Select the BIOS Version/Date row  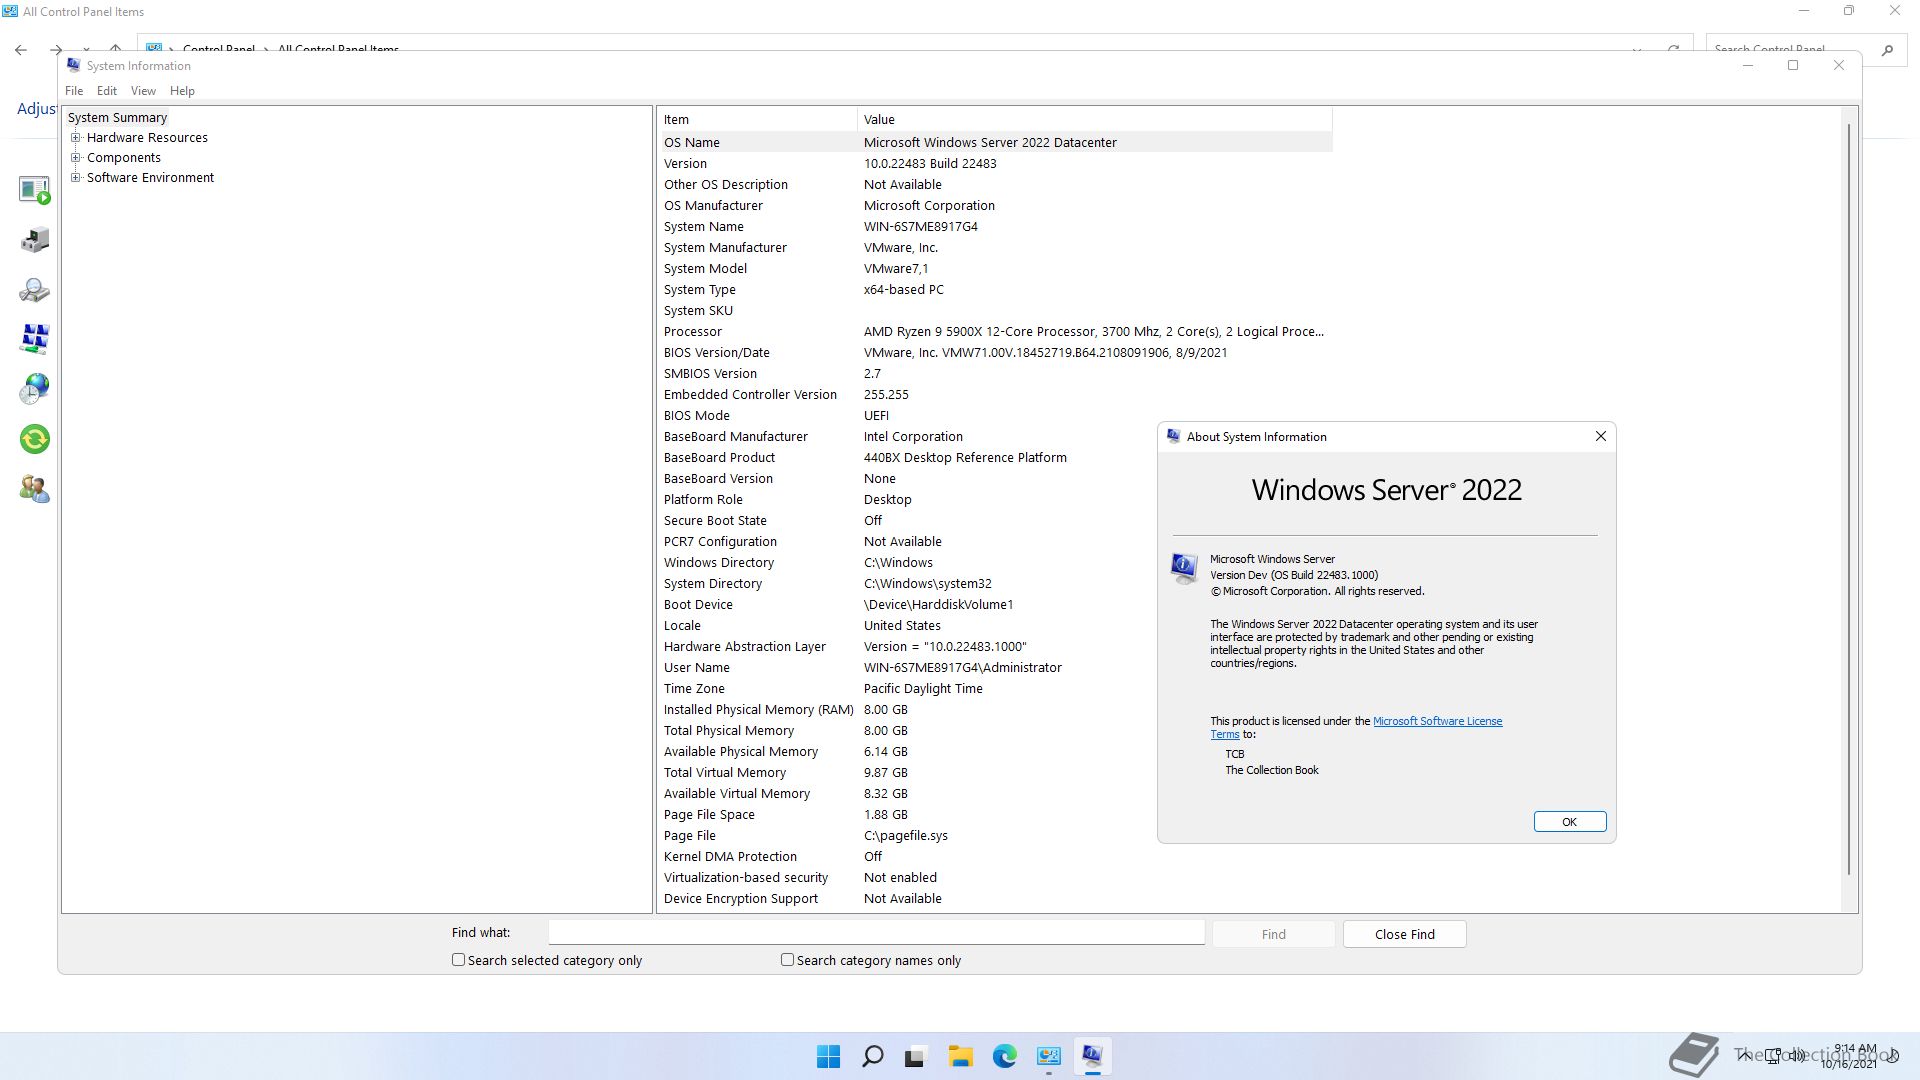click(995, 352)
